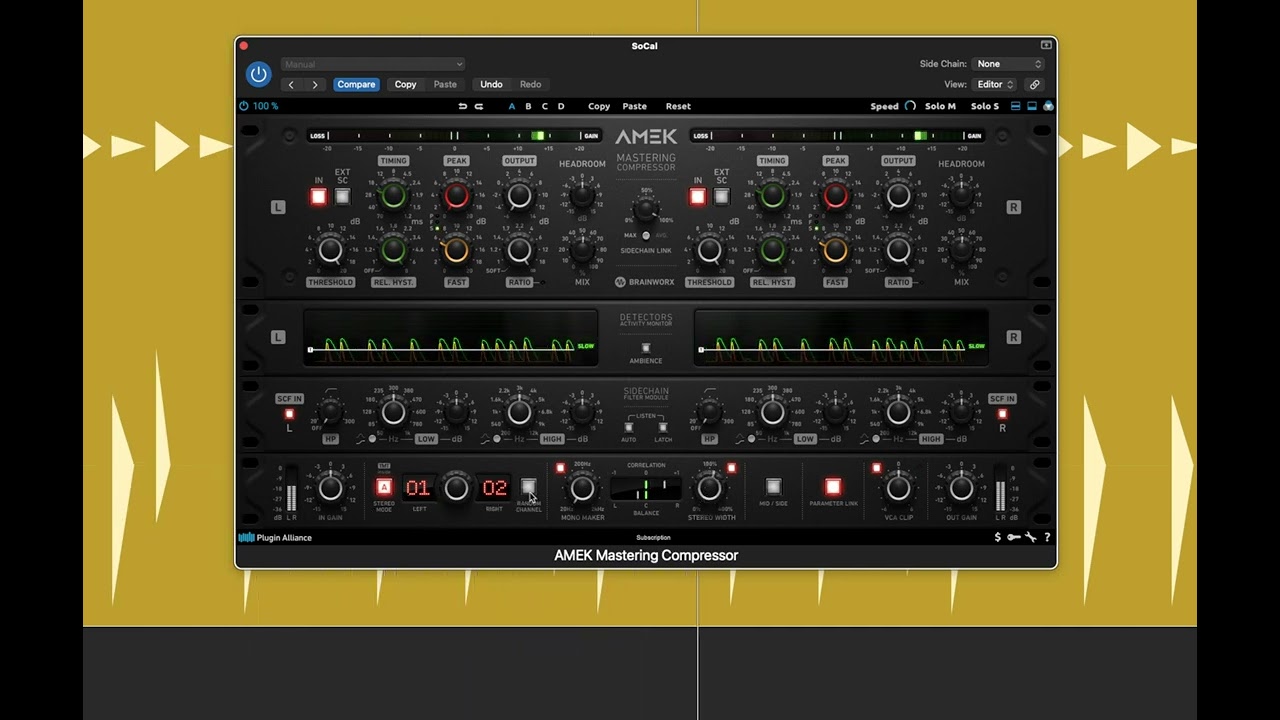Click the right low shelf filter shape icon
This screenshot has height=720, width=1280.
[739, 439]
